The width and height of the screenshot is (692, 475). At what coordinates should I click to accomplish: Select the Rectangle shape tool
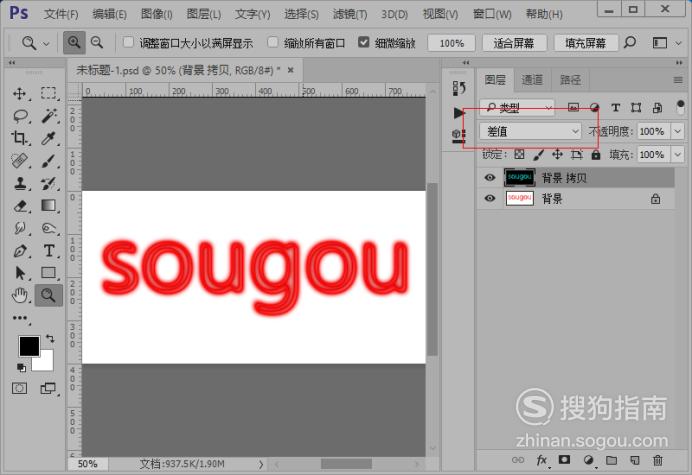tap(49, 273)
